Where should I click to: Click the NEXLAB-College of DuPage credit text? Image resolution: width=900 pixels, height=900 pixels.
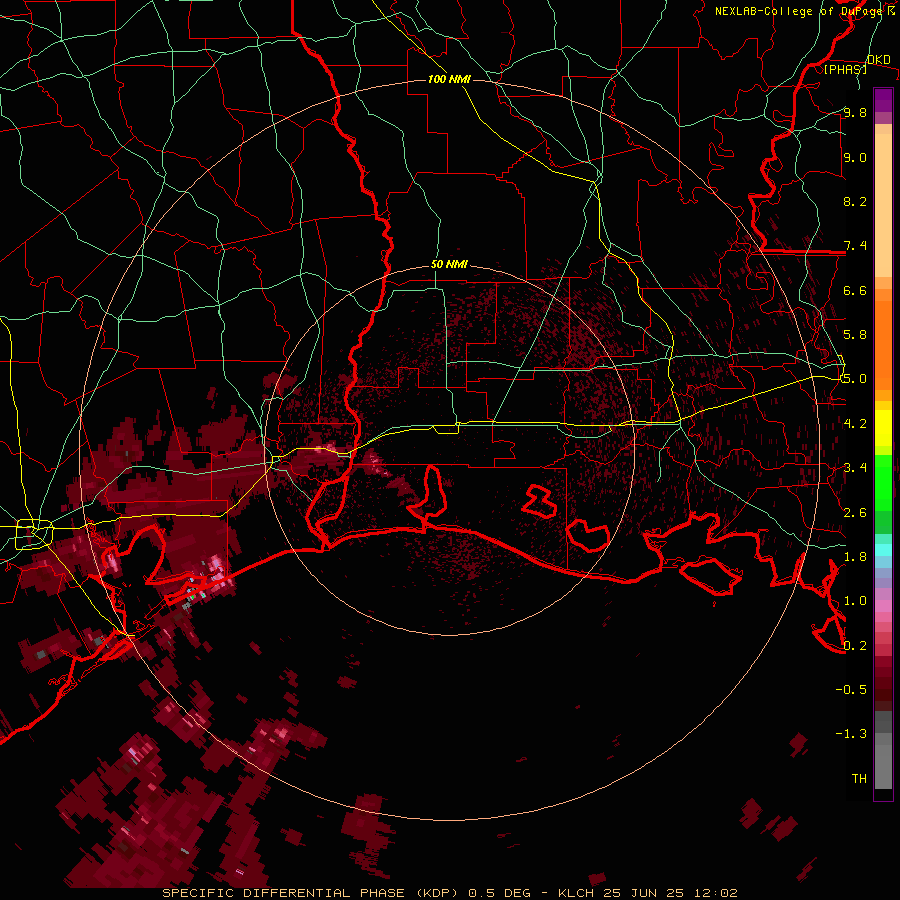click(x=800, y=11)
